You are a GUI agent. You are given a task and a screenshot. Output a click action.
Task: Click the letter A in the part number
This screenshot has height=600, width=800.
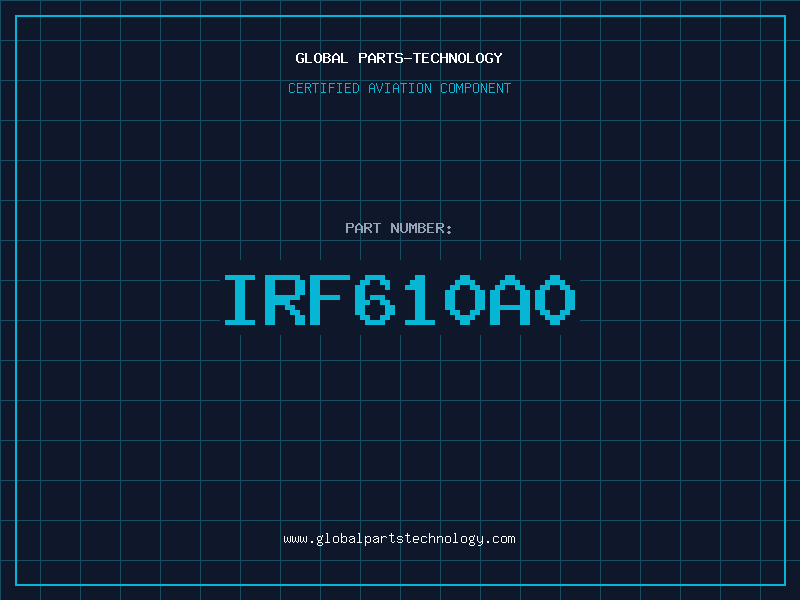point(511,300)
